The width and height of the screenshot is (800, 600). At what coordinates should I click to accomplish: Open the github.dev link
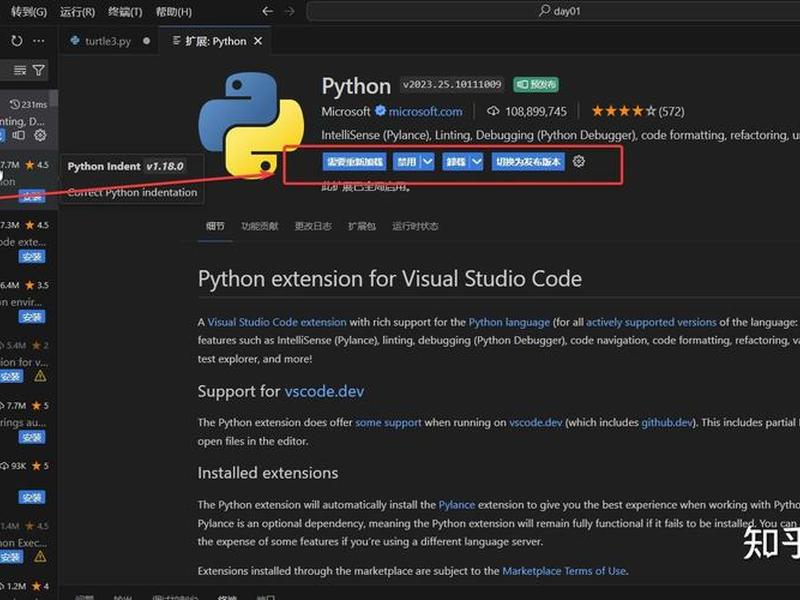667,422
